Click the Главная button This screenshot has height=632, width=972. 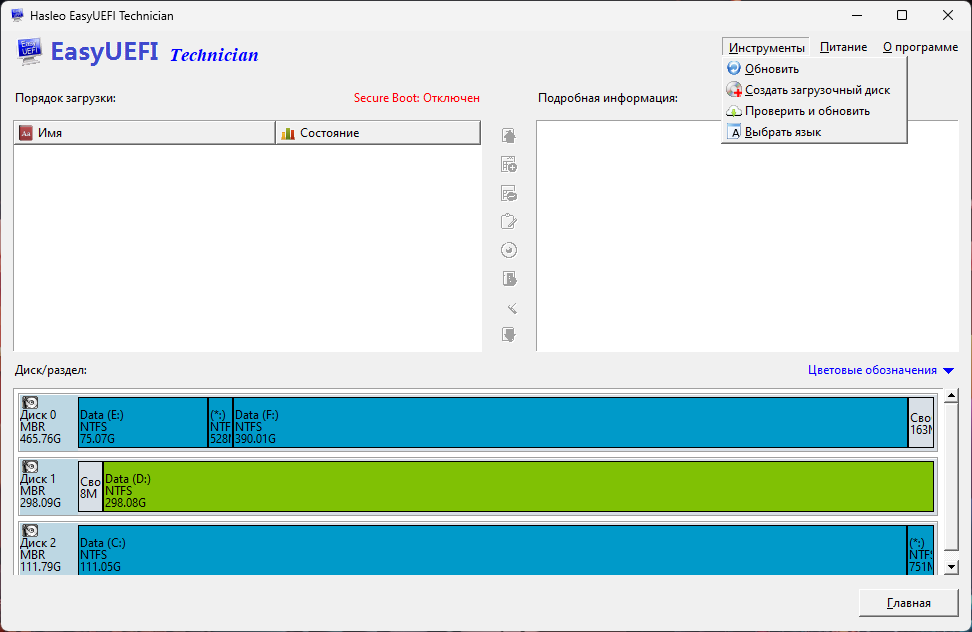(x=908, y=603)
